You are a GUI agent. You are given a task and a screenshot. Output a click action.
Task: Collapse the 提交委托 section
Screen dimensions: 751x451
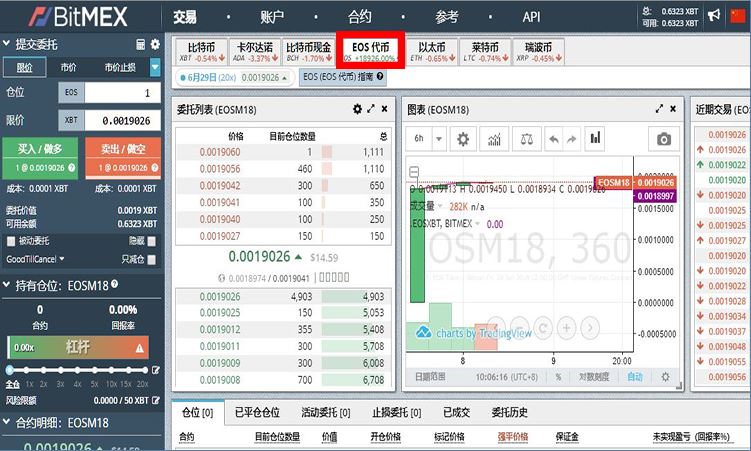(7, 44)
